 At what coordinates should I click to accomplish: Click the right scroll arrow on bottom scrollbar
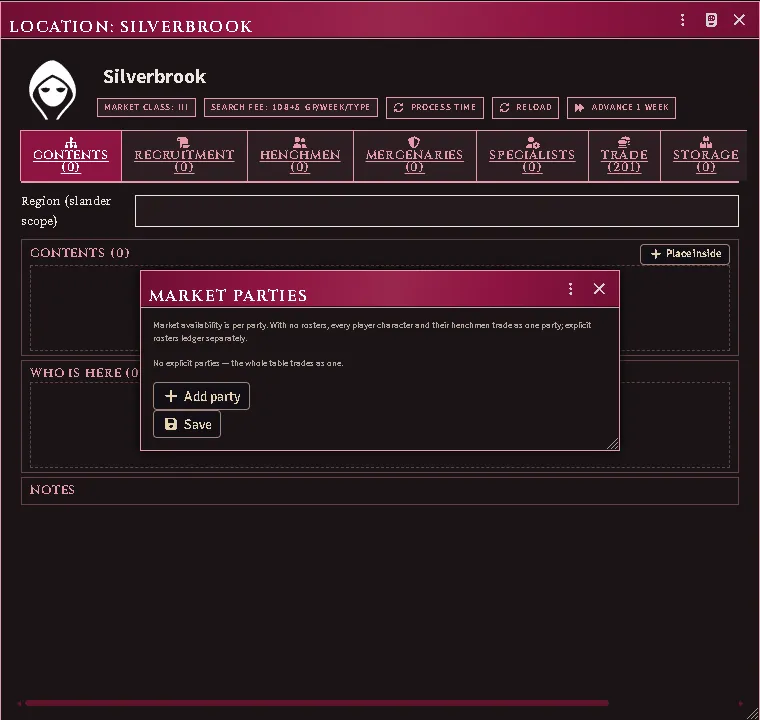pos(740,703)
